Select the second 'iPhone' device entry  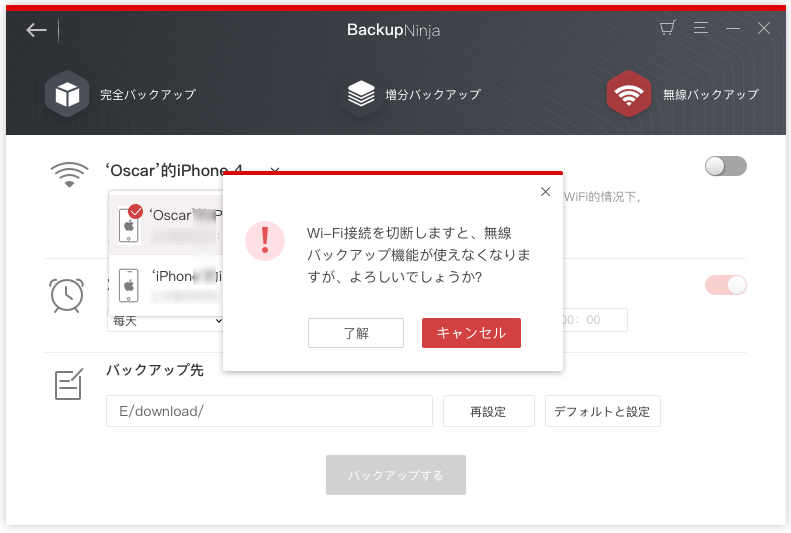pos(166,285)
